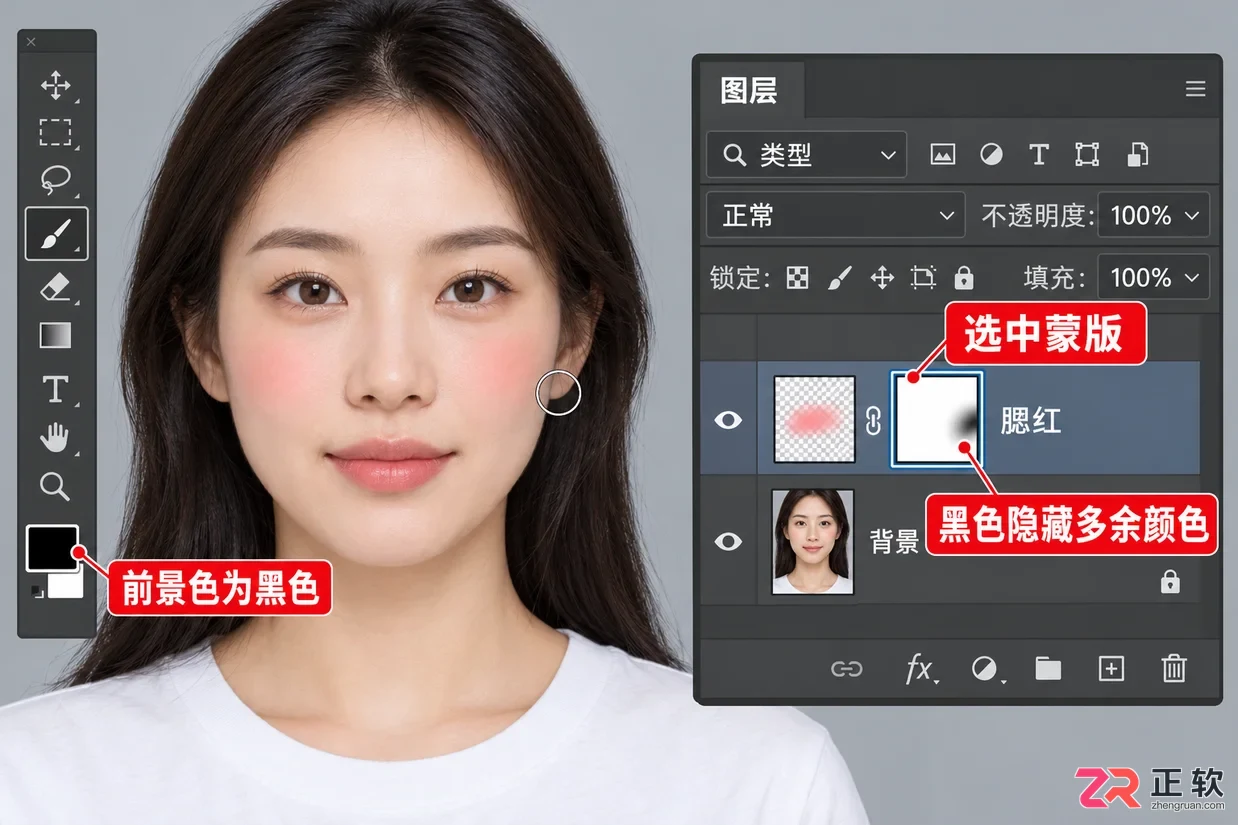Toggle lock image pixels brush icon

[x=840, y=278]
